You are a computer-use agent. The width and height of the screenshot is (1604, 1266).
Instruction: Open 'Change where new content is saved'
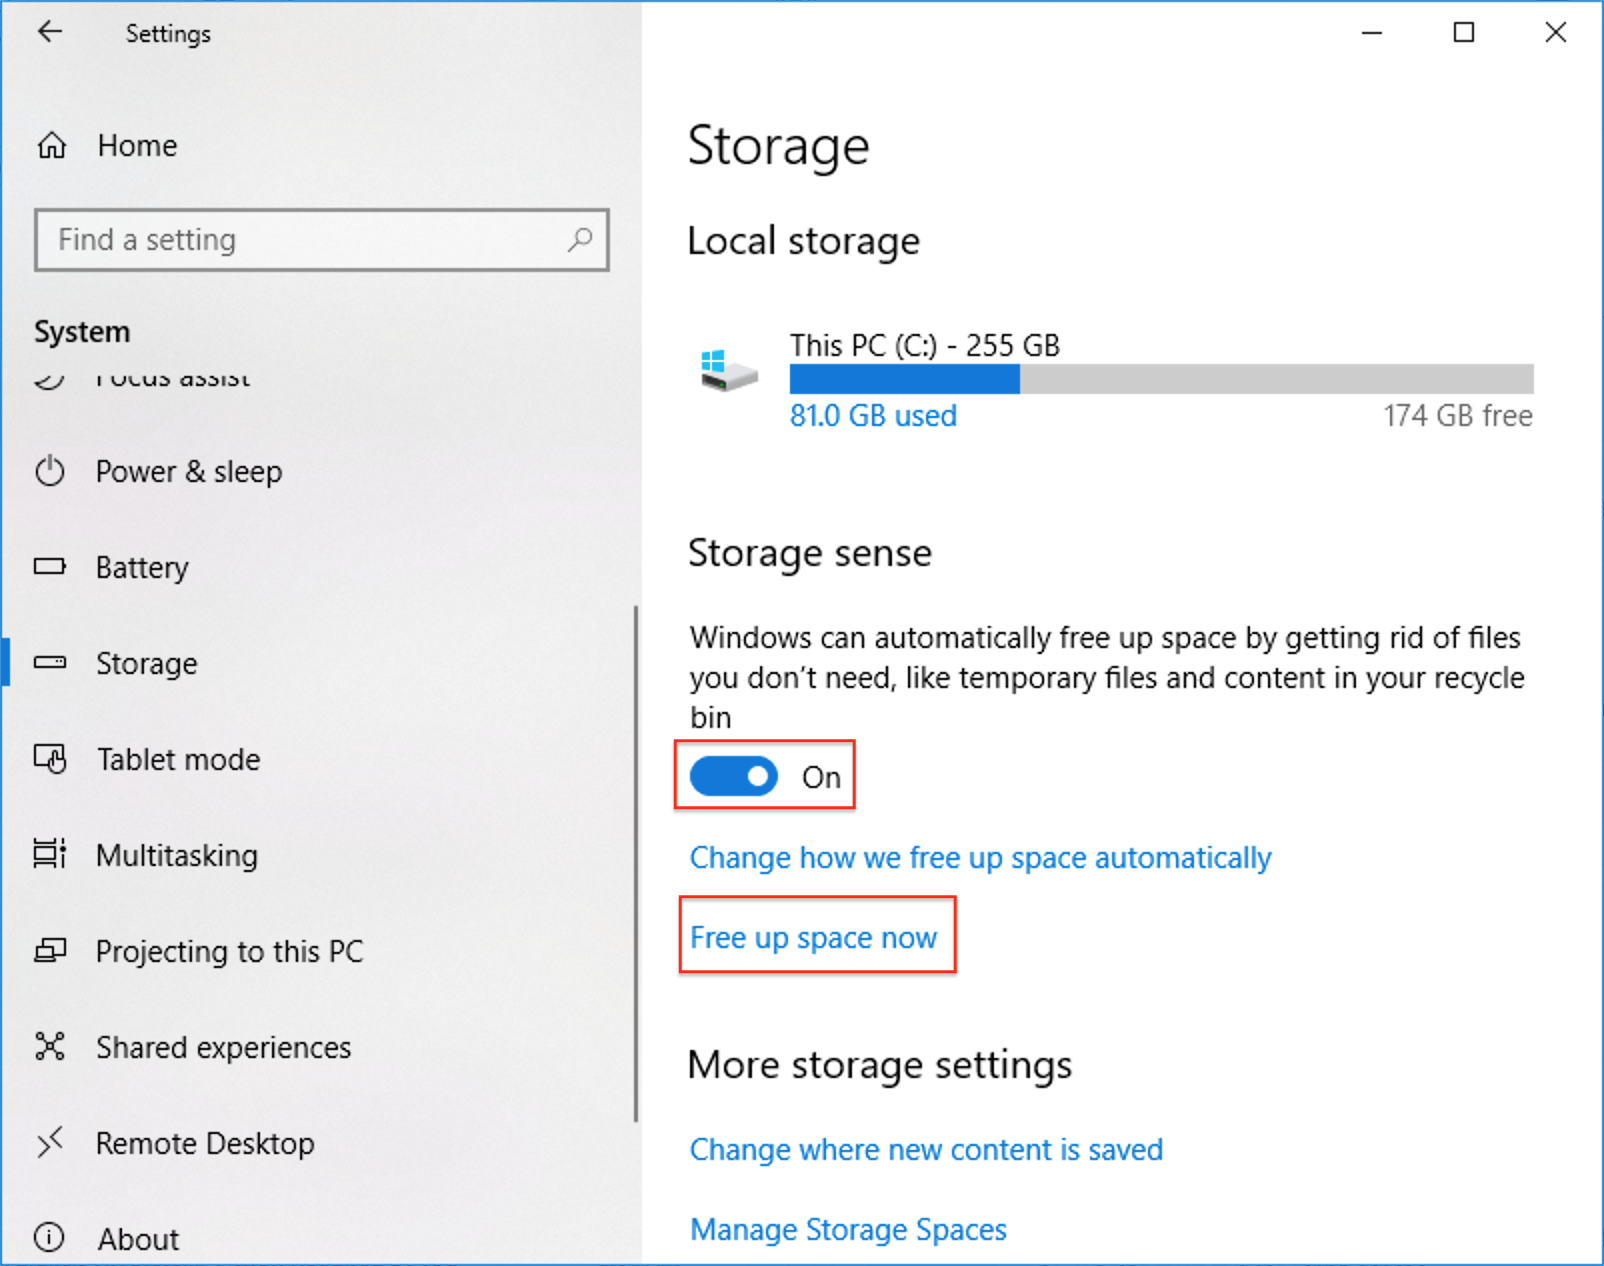pos(926,1150)
